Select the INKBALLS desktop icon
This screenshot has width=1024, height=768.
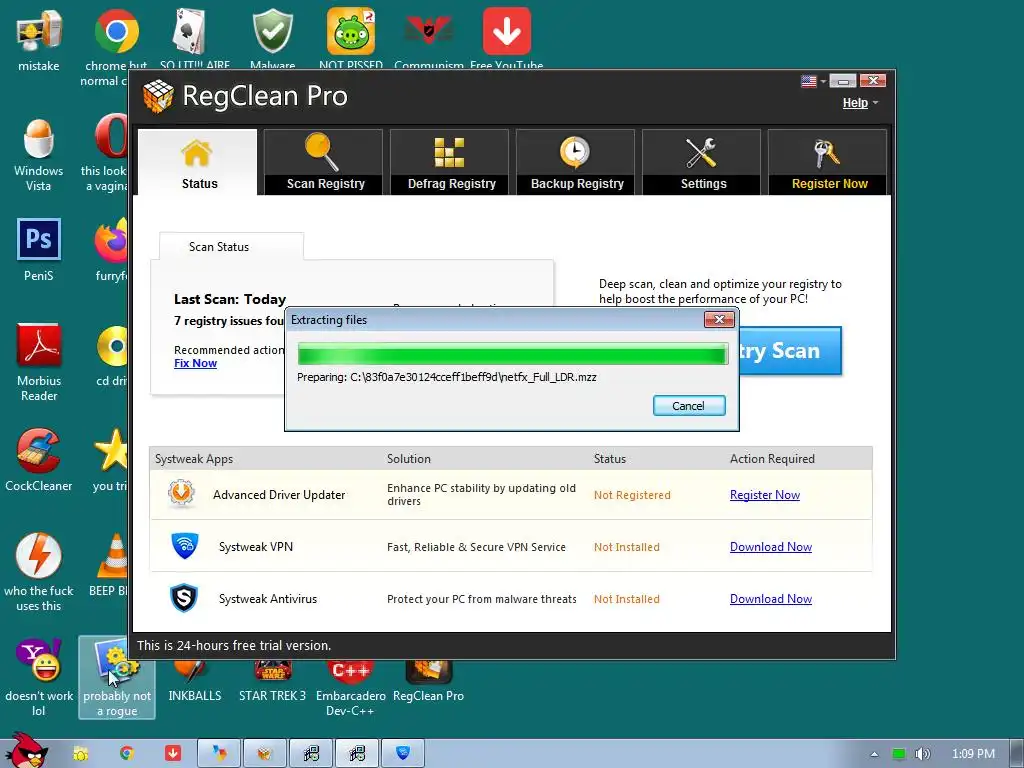click(x=195, y=679)
